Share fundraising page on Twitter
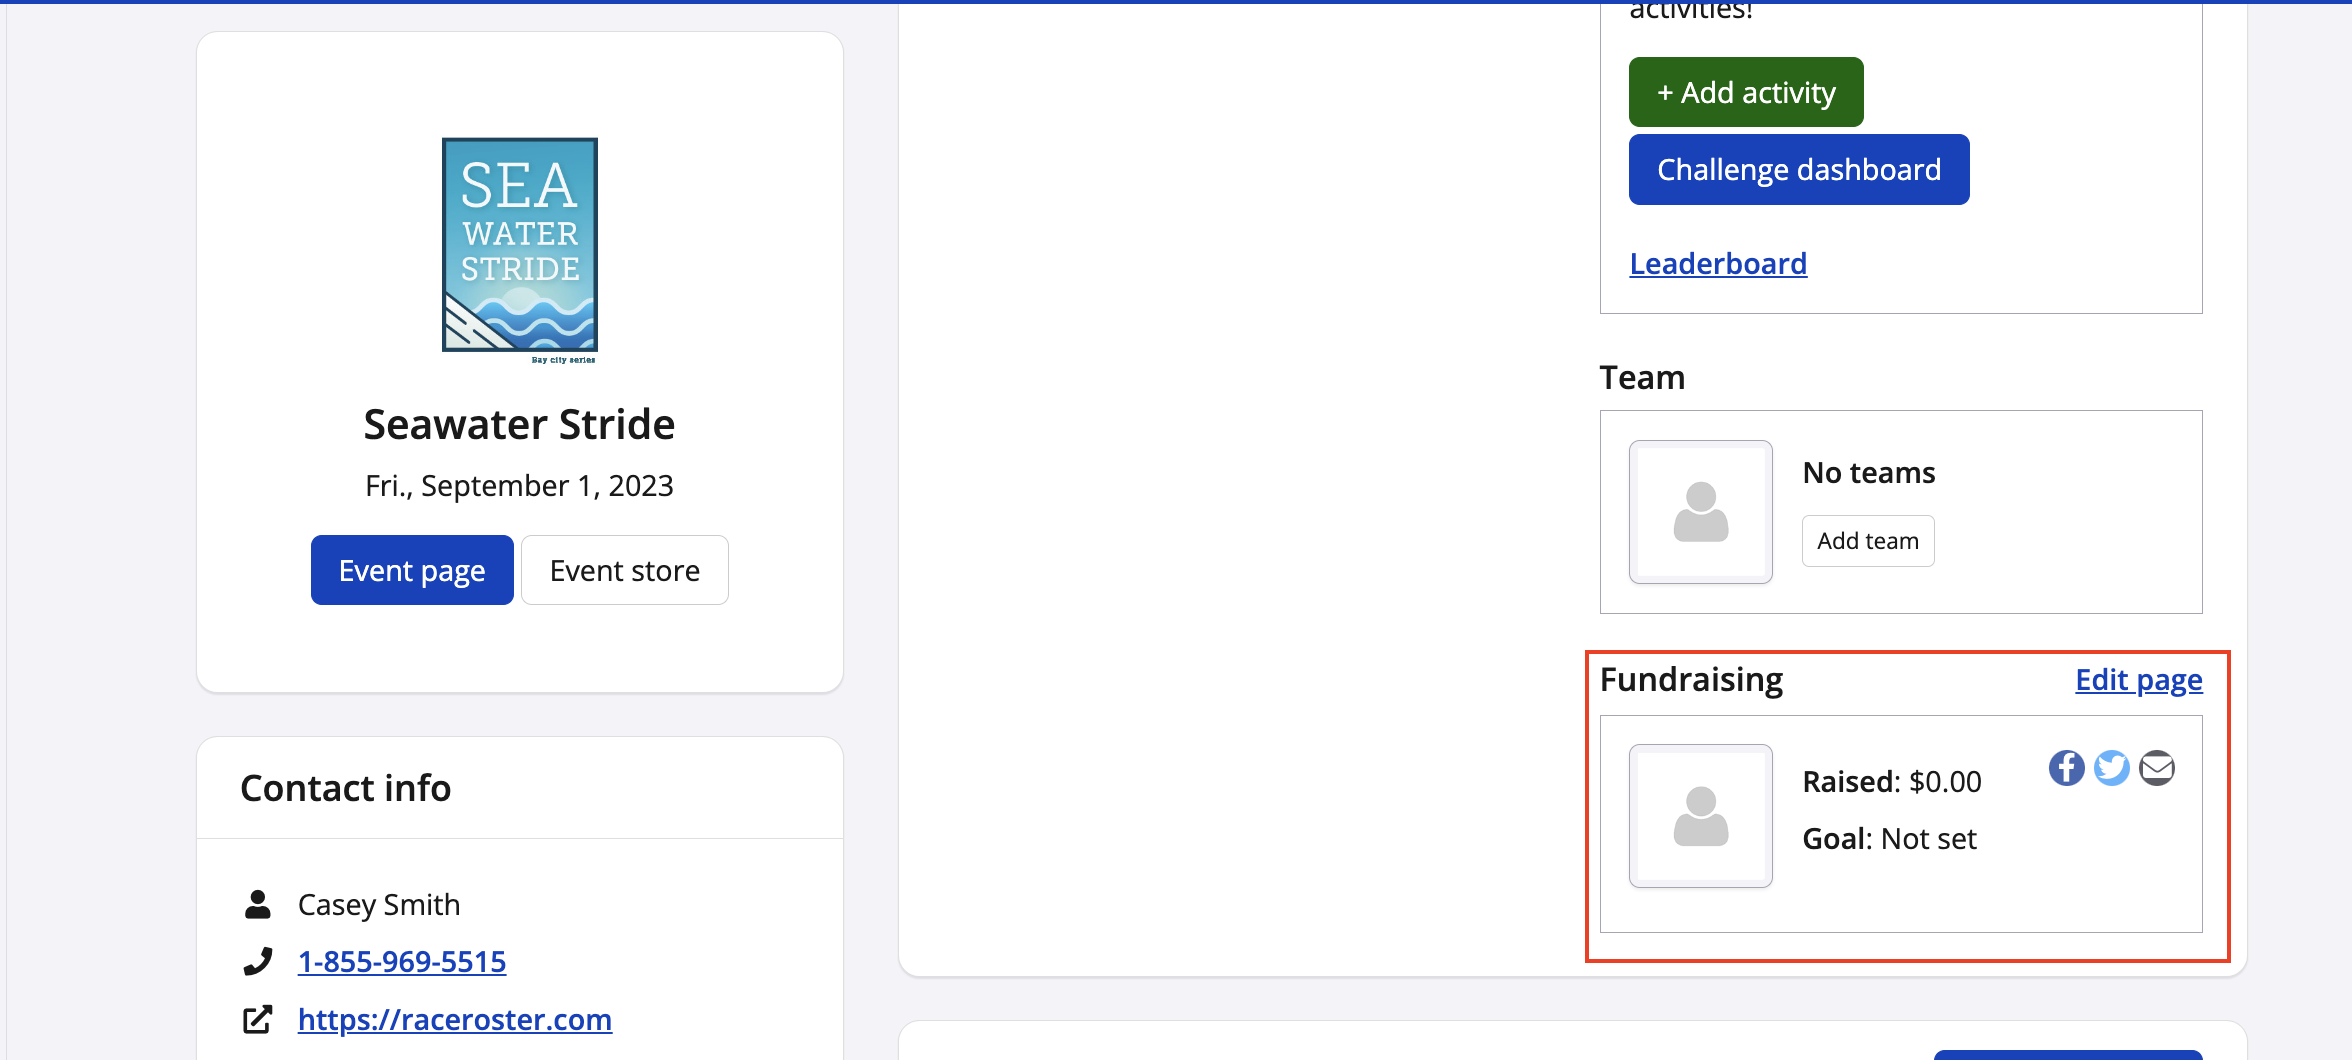The image size is (2352, 1060). click(2111, 768)
